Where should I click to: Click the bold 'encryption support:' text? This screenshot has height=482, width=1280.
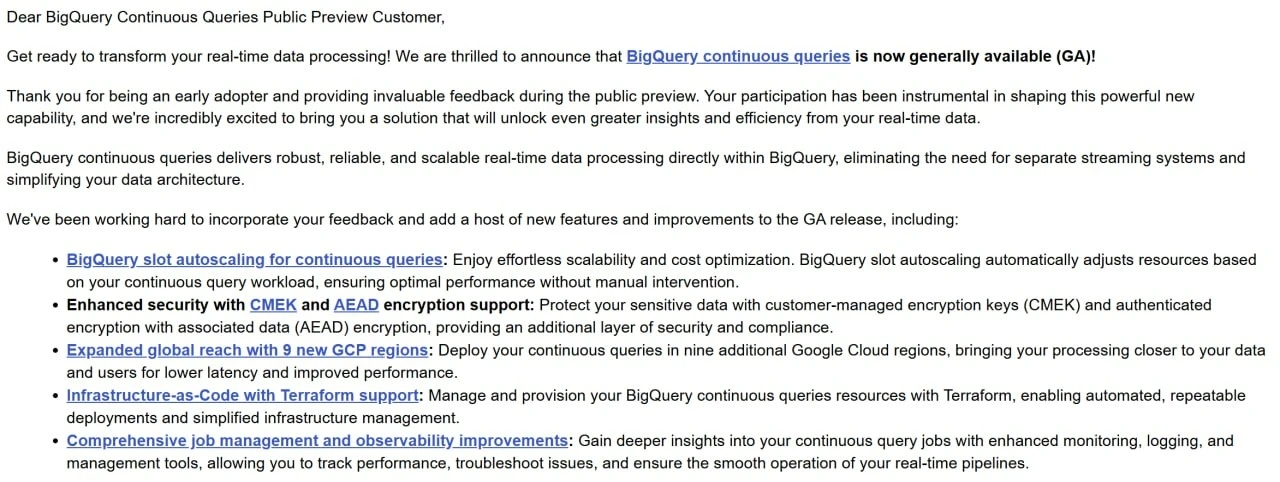point(459,304)
